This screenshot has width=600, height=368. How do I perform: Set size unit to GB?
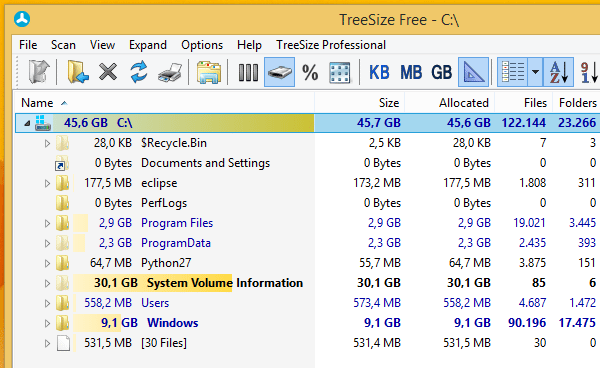[442, 72]
